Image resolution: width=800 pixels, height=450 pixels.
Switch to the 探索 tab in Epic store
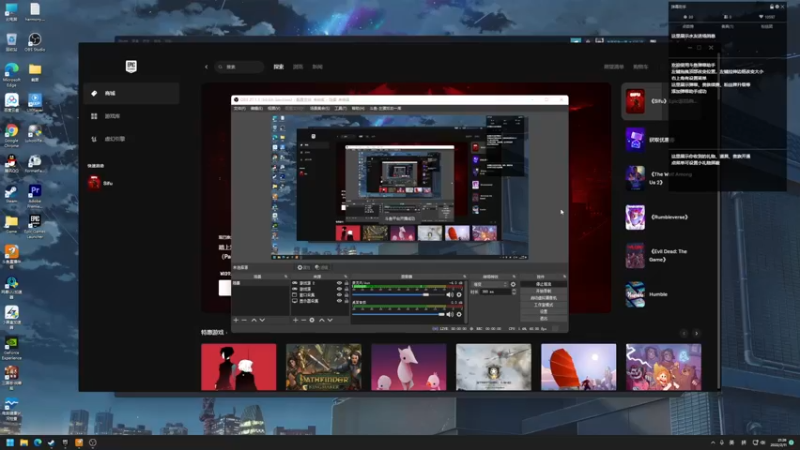click(x=278, y=67)
